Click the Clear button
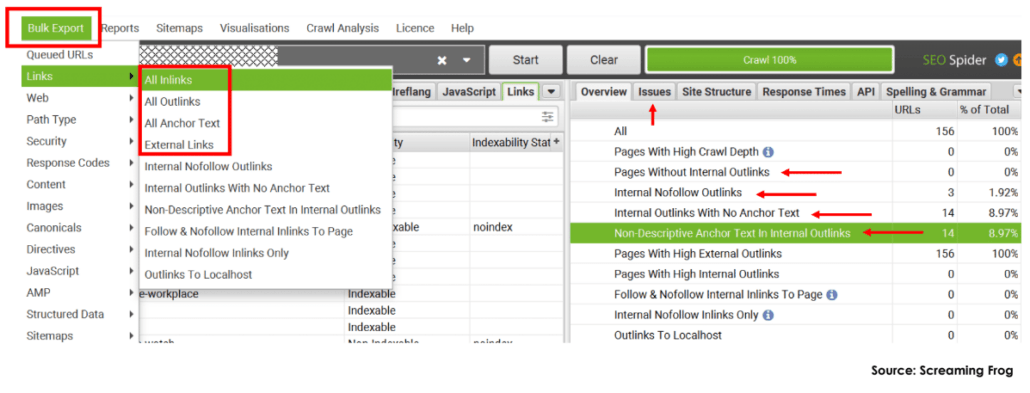The height and width of the screenshot is (393, 1030). (x=604, y=60)
